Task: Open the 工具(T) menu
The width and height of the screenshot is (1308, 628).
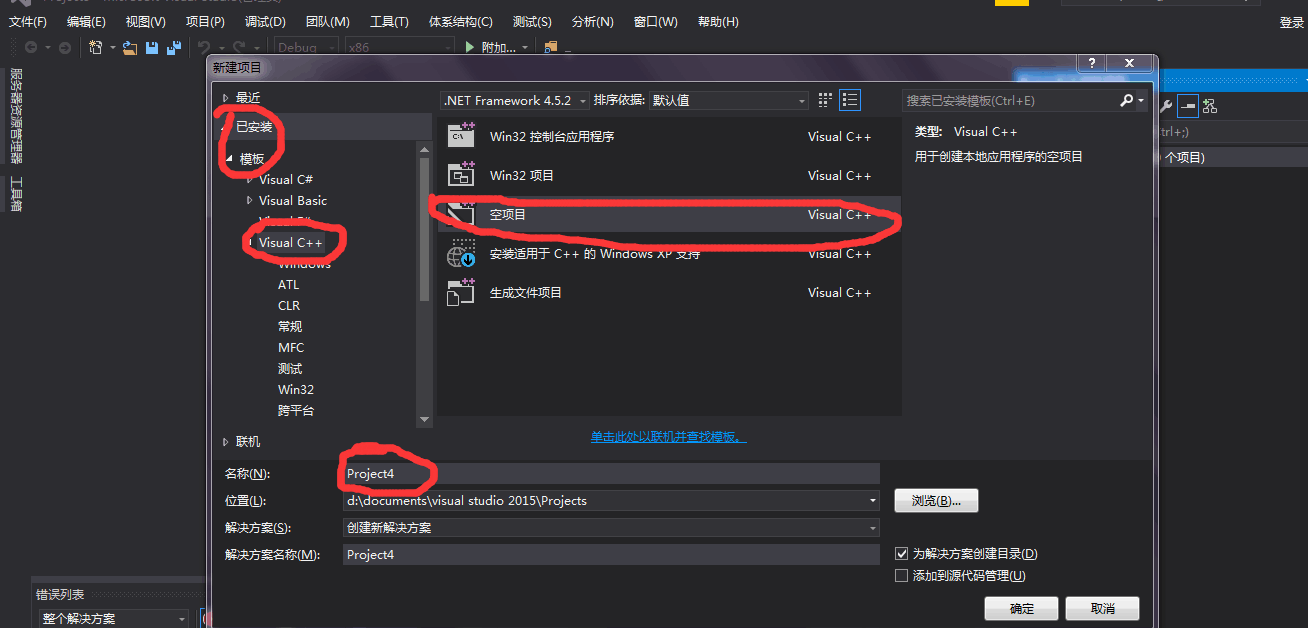Action: [389, 21]
